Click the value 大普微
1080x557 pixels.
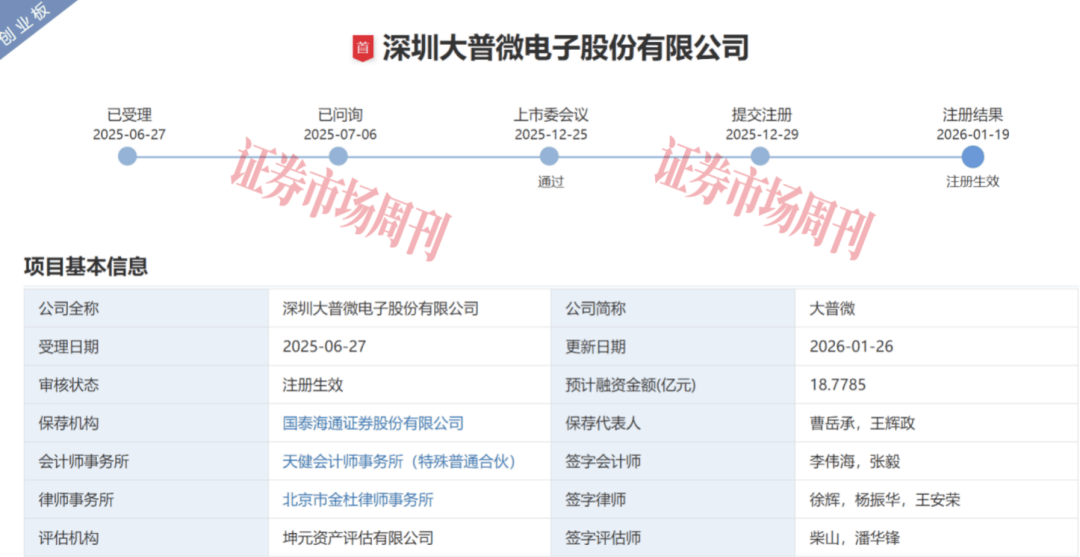point(832,308)
